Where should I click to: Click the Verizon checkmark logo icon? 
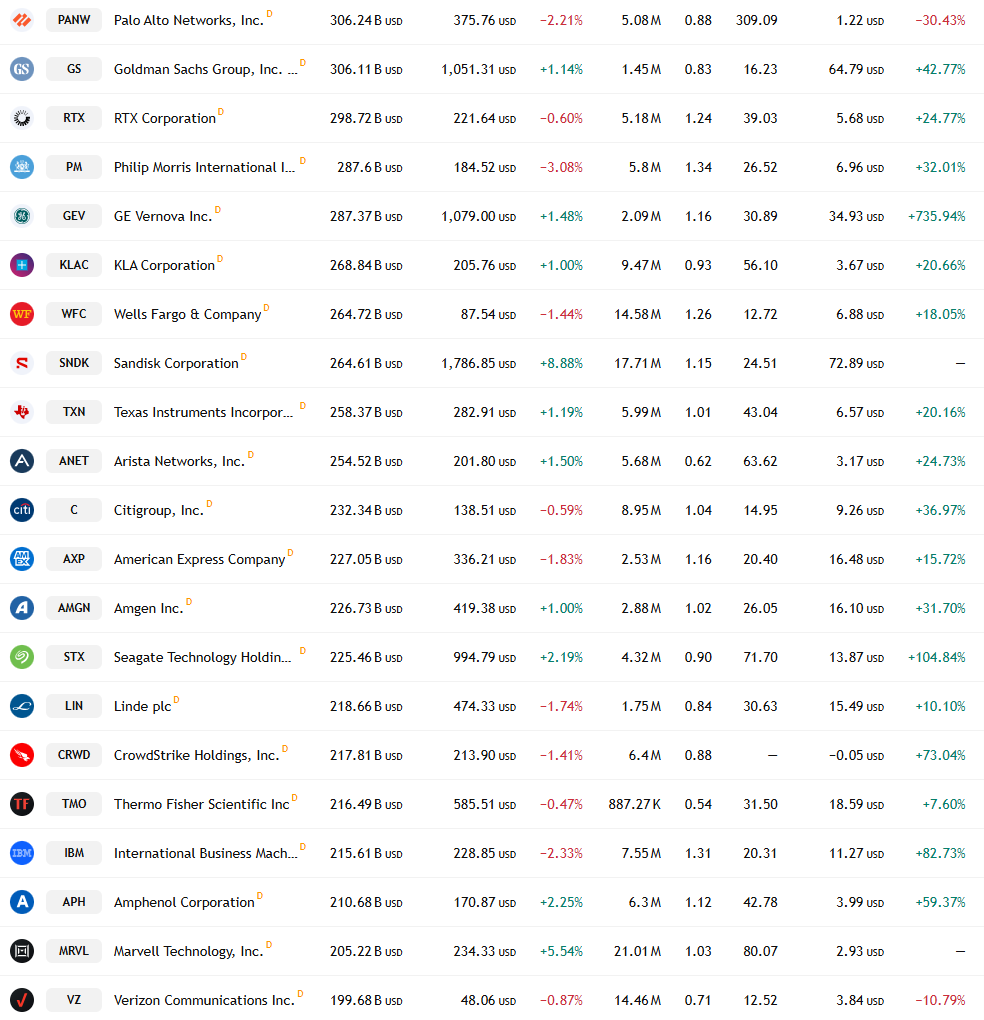click(22, 1000)
